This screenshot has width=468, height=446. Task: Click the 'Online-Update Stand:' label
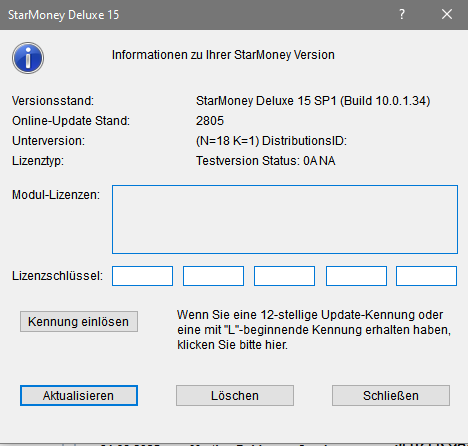coord(71,121)
